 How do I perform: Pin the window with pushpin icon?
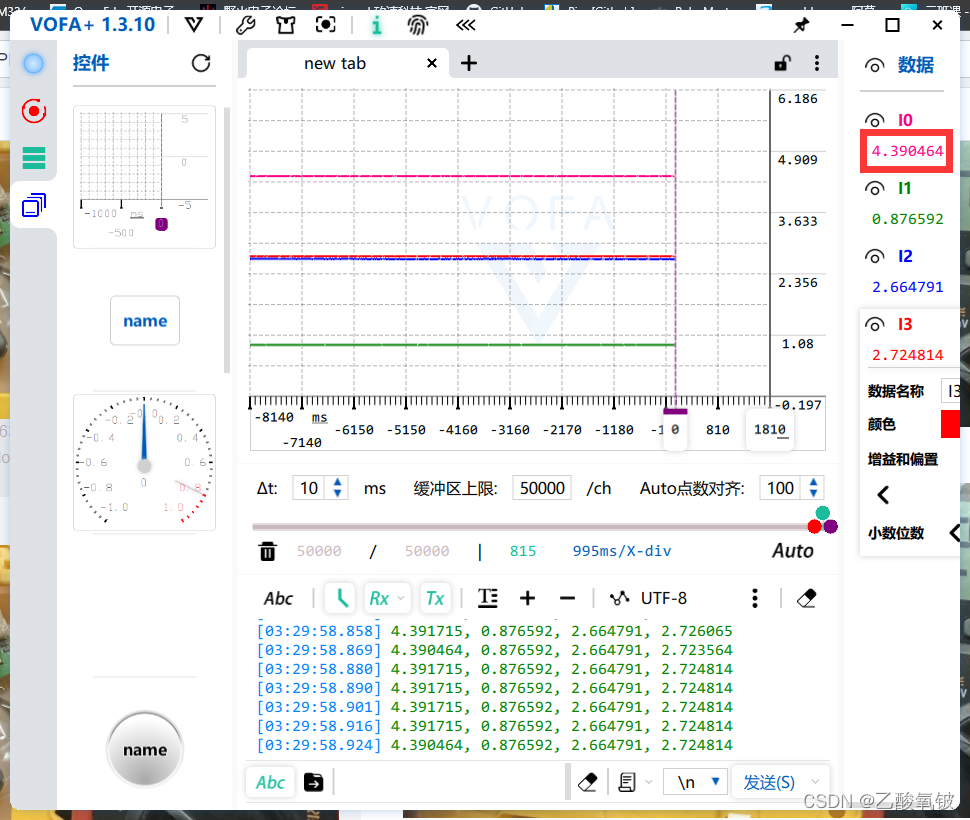[801, 25]
